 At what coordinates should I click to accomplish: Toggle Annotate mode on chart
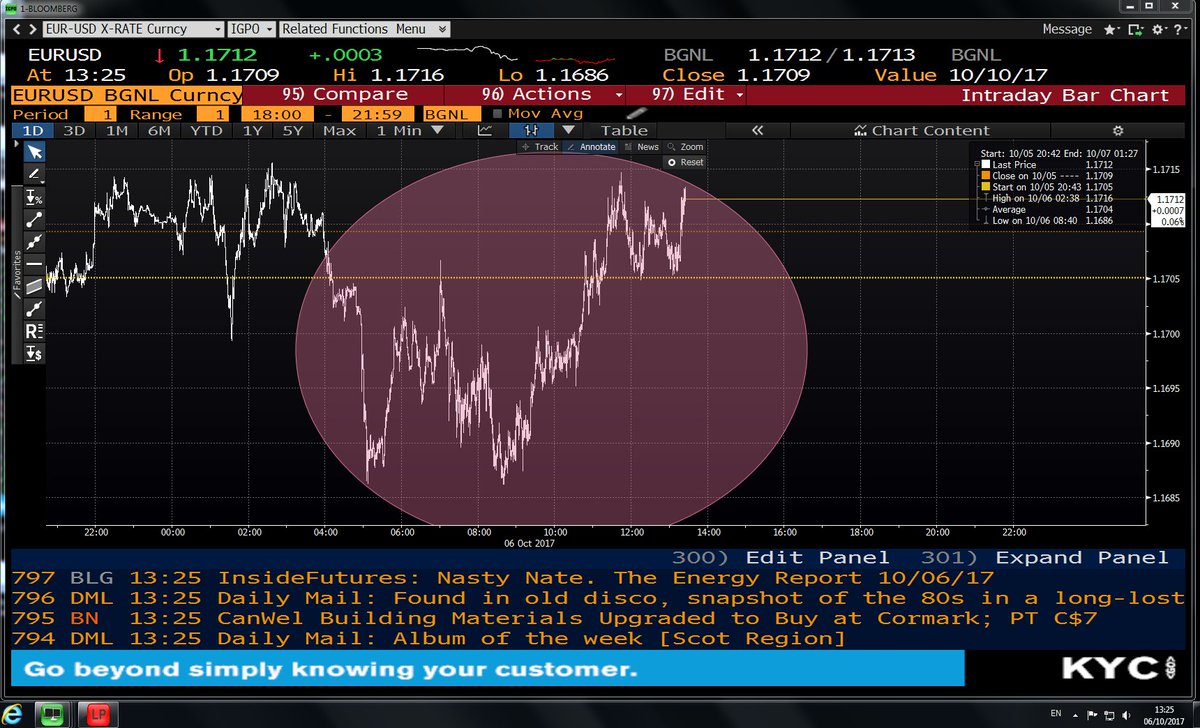pos(590,147)
